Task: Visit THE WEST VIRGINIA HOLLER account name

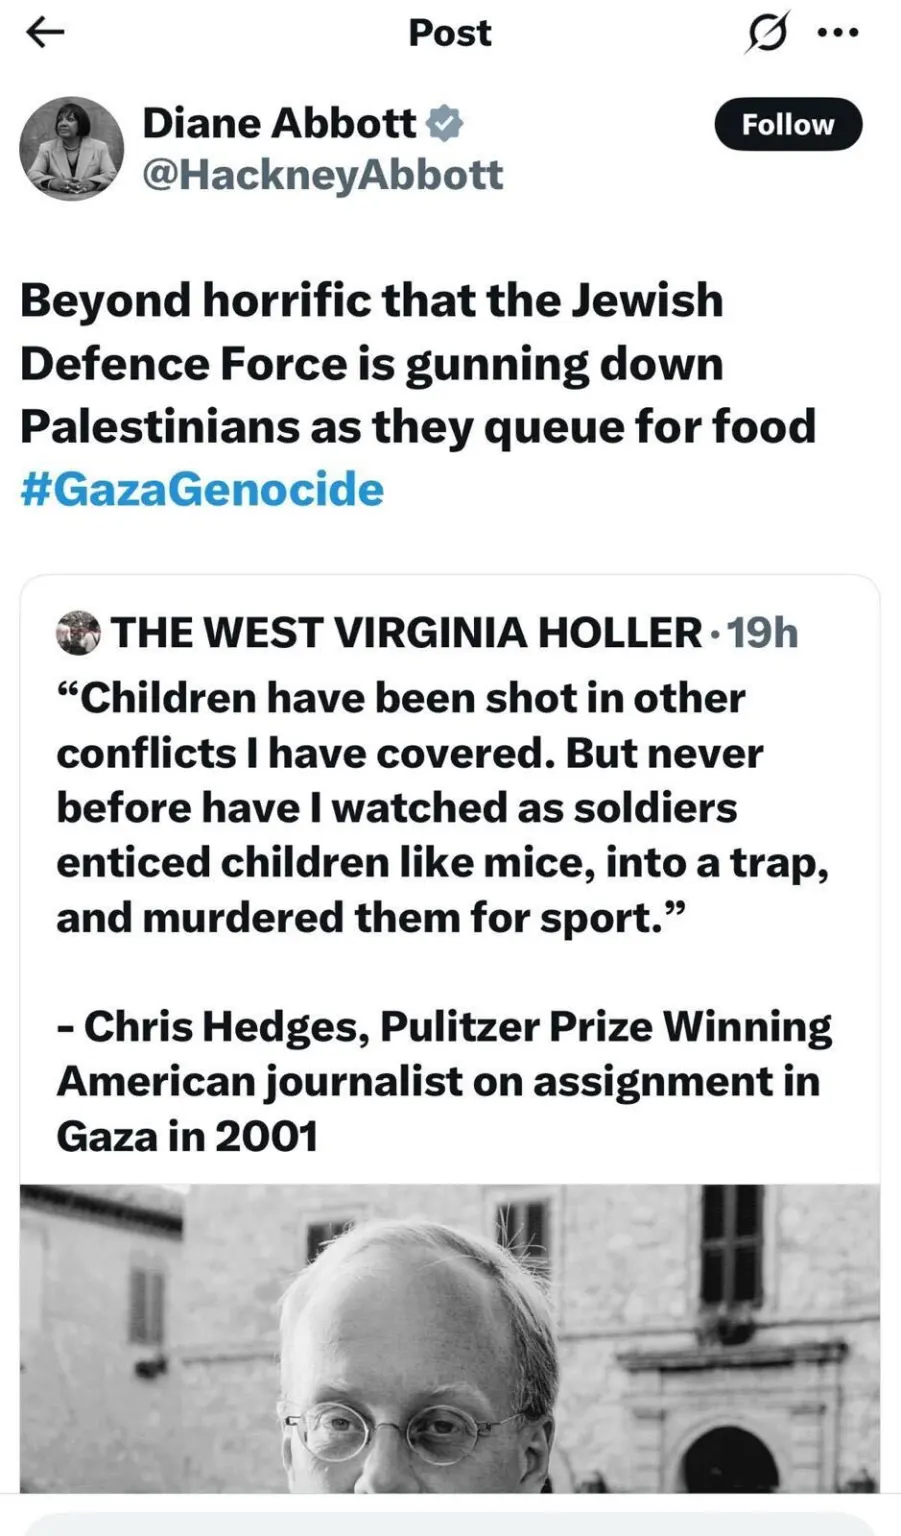Action: [406, 633]
